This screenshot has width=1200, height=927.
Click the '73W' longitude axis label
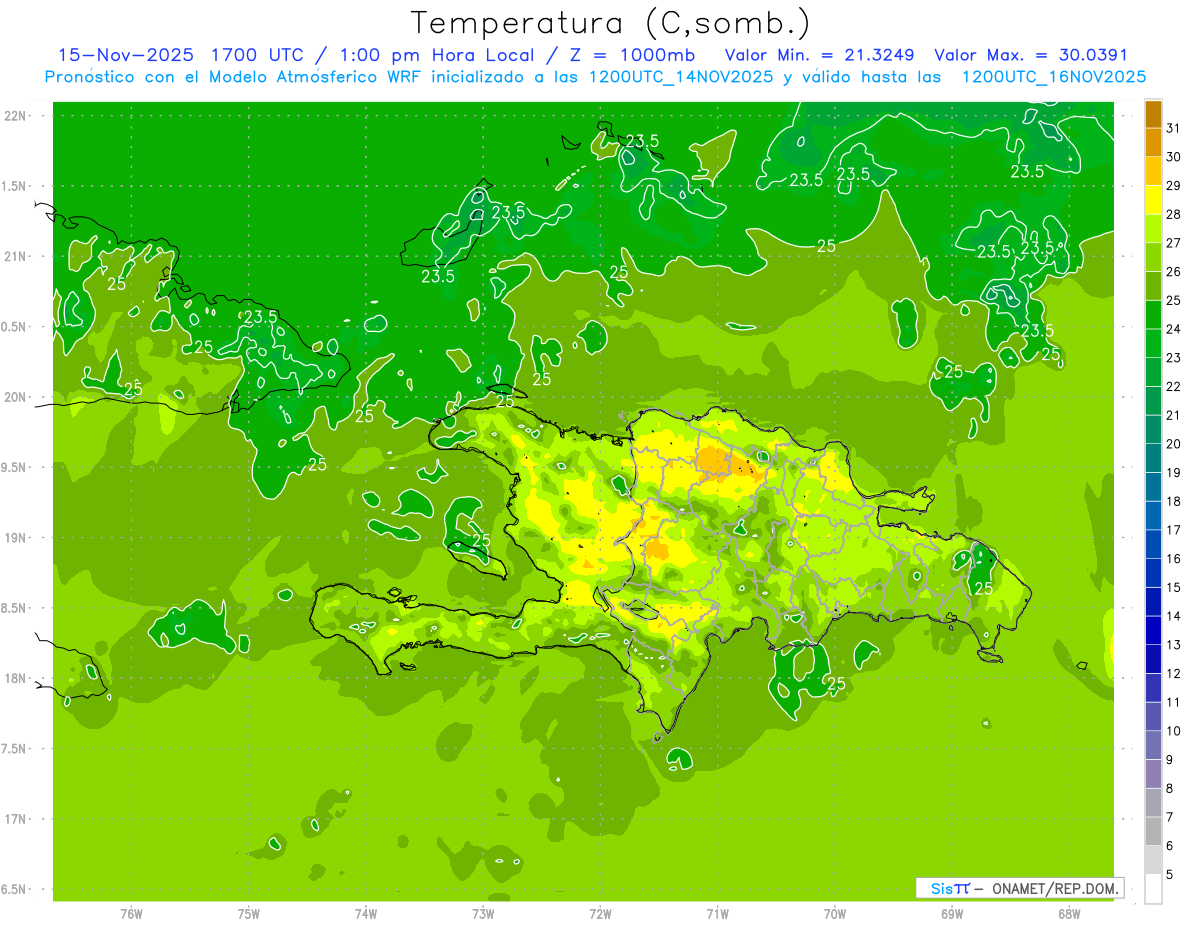point(483,913)
